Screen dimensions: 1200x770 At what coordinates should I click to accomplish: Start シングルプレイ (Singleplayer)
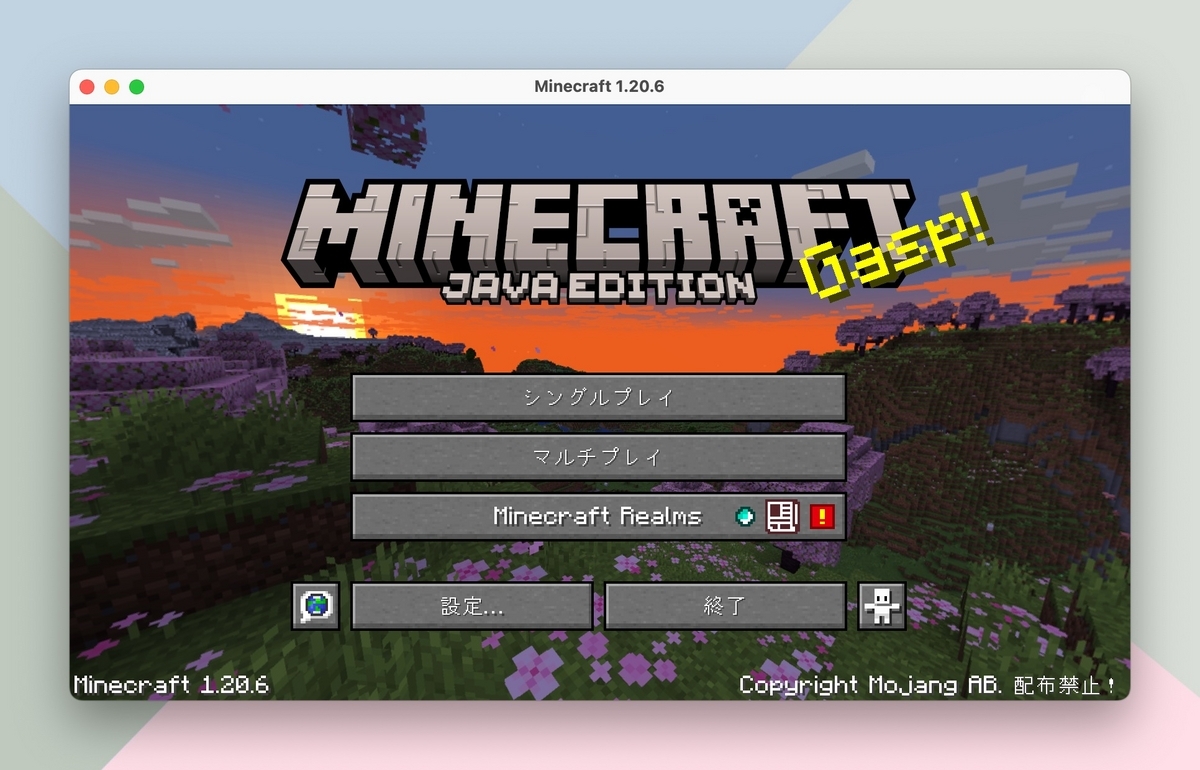tap(599, 397)
